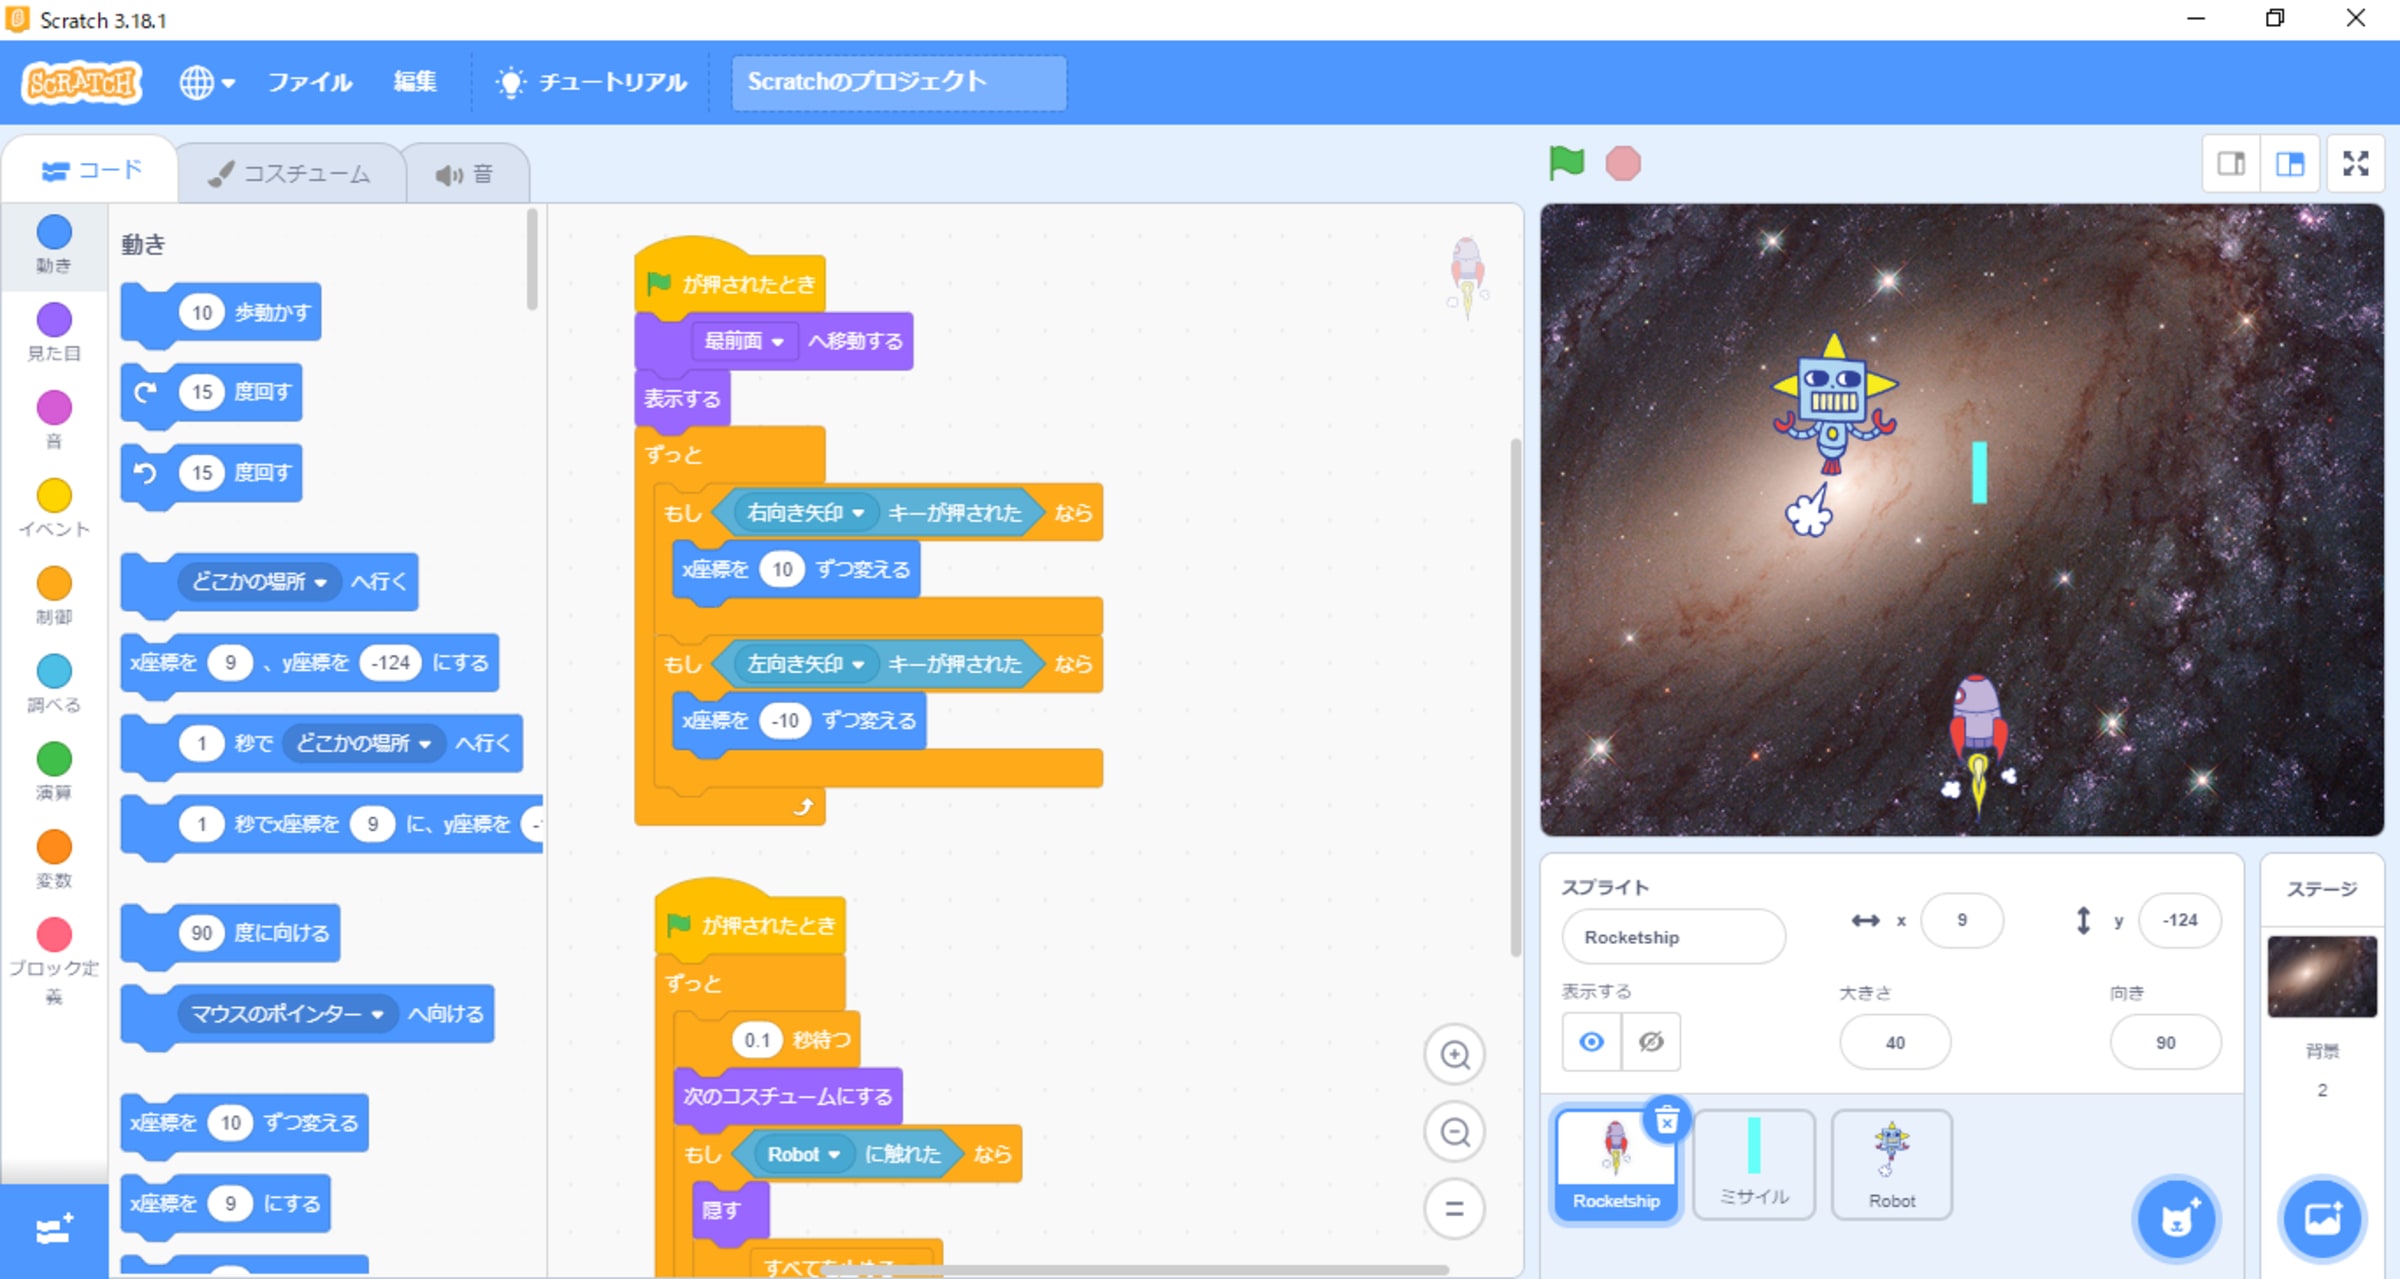Image resolution: width=2400 pixels, height=1279 pixels.
Task: Select the Robot sprite thumbnail
Action: coord(1891,1164)
